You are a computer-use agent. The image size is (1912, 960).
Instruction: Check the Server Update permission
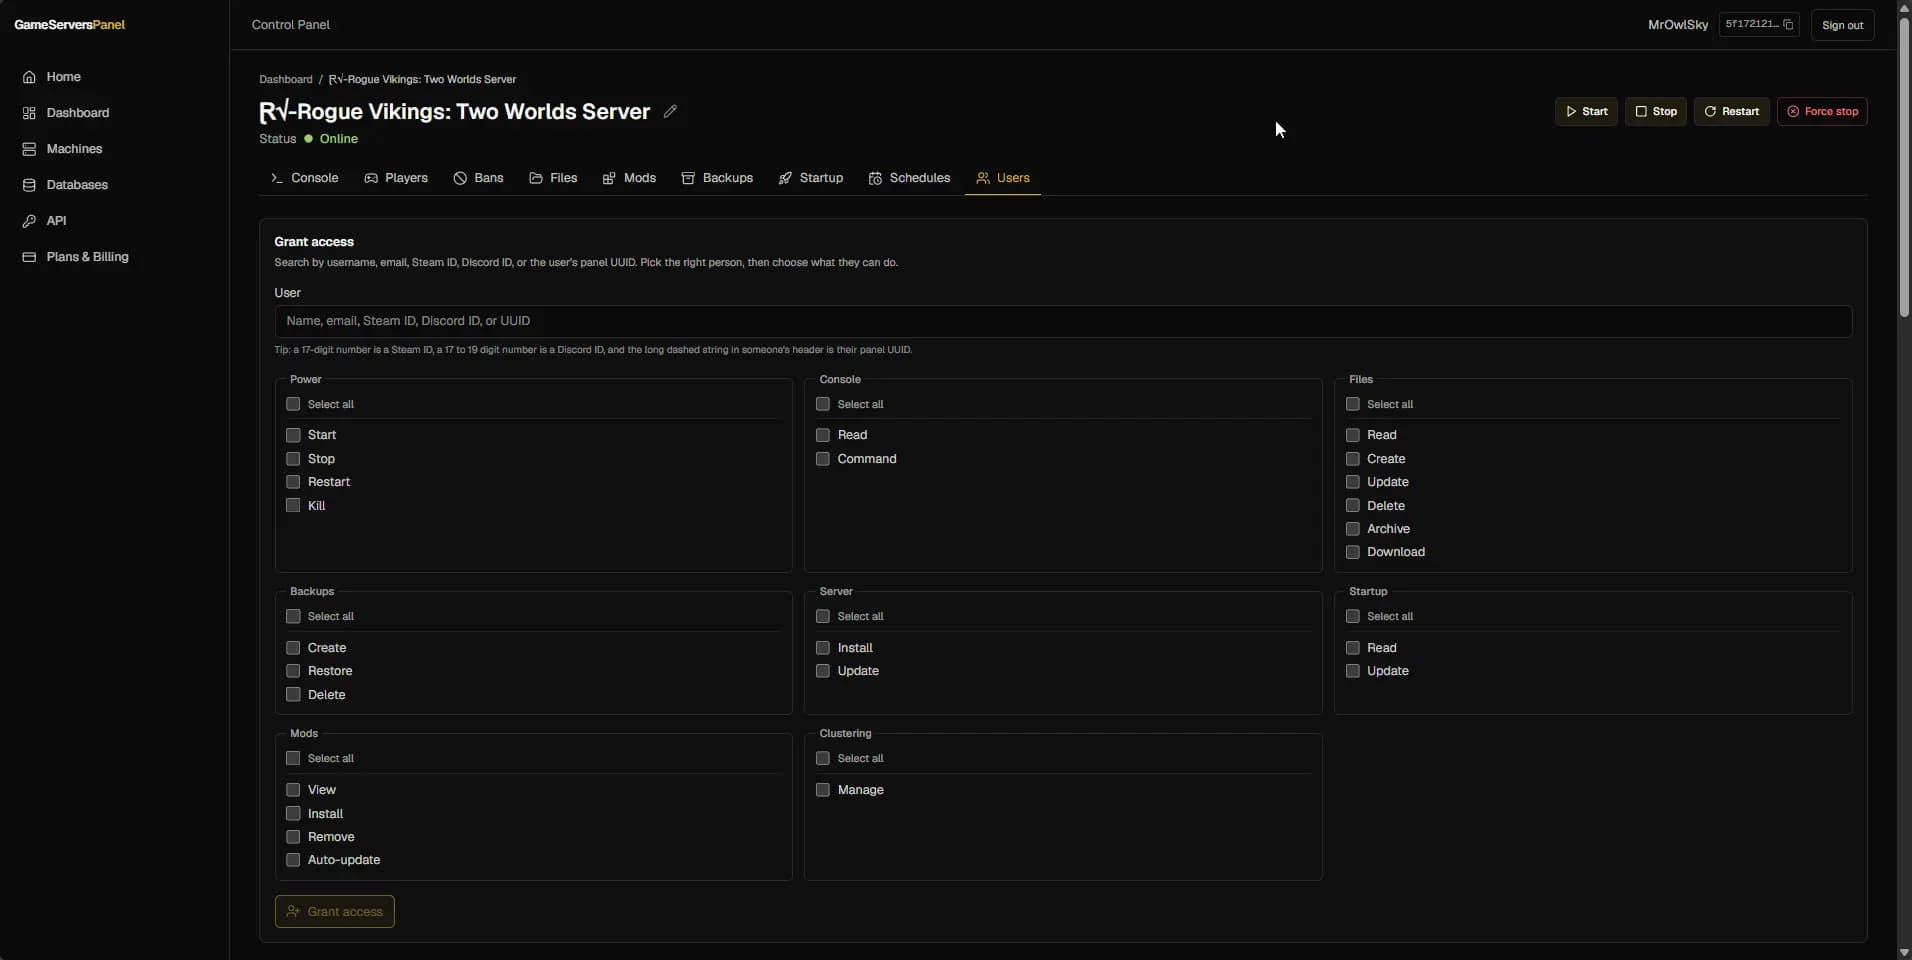click(823, 671)
